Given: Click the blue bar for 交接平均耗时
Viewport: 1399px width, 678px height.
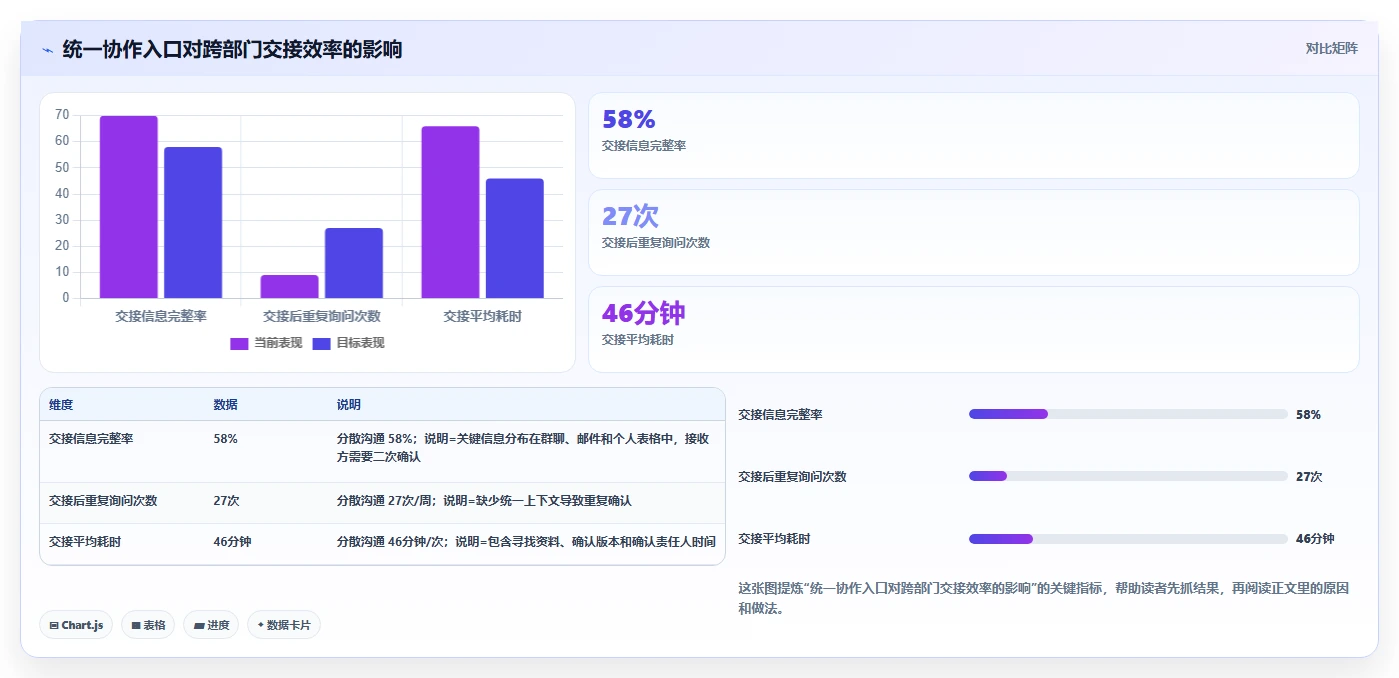Looking at the screenshot, I should pos(514,238).
